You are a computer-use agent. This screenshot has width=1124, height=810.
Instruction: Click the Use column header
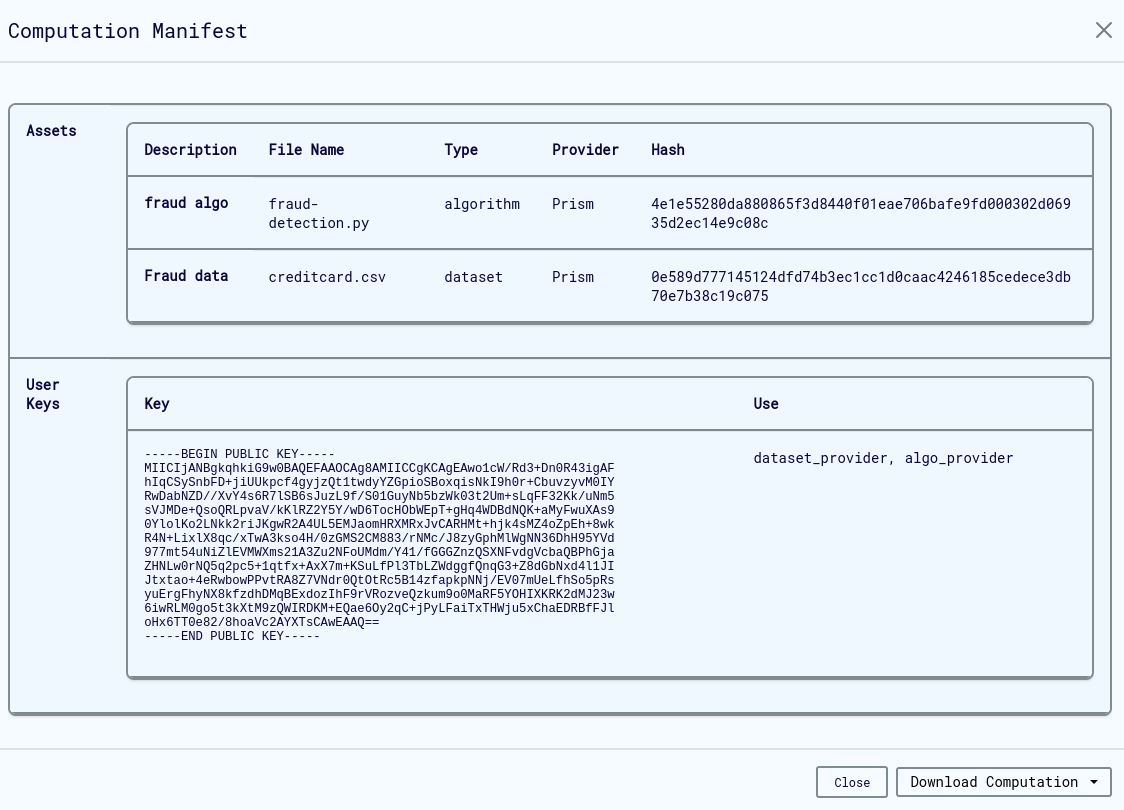(766, 404)
